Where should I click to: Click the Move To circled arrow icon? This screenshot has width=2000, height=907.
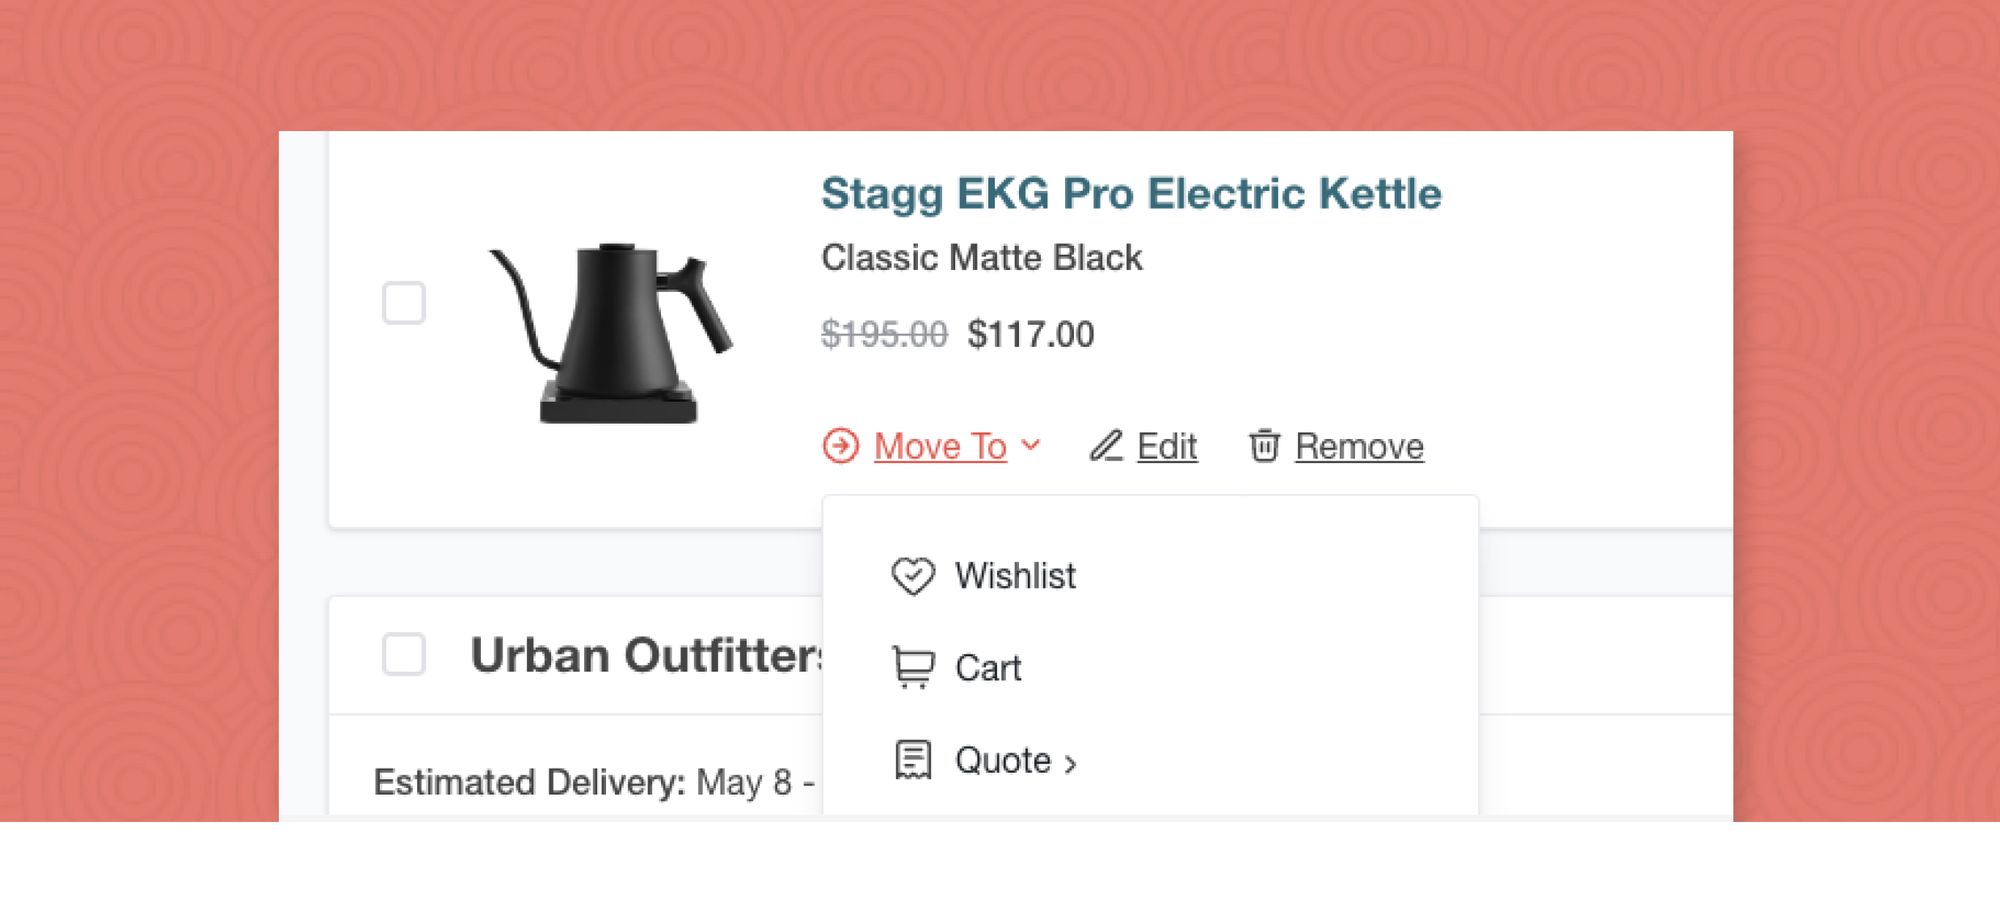click(841, 446)
